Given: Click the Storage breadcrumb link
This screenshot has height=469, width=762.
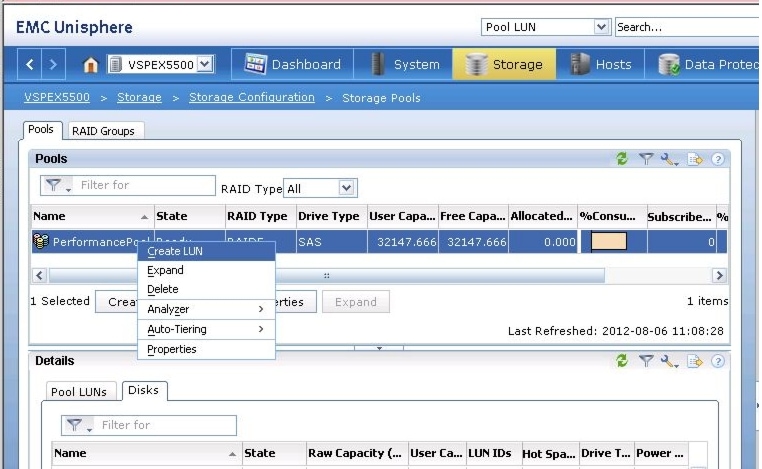Looking at the screenshot, I should [139, 97].
